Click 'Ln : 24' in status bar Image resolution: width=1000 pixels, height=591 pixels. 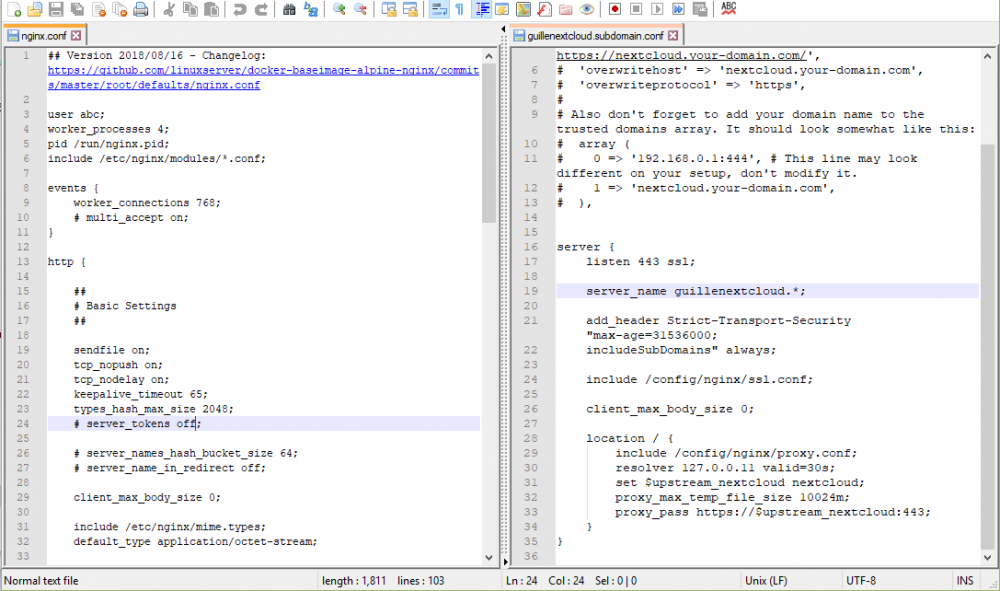point(522,581)
